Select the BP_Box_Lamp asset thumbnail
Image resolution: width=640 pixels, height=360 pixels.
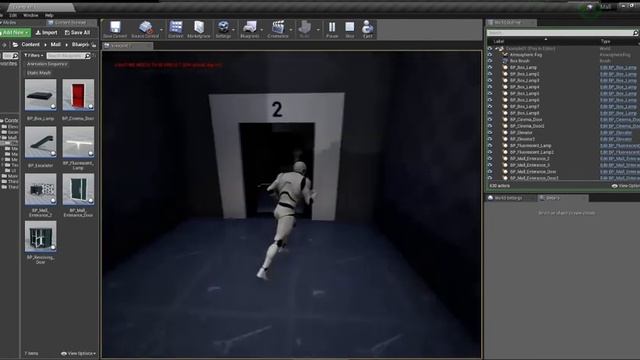click(x=40, y=95)
